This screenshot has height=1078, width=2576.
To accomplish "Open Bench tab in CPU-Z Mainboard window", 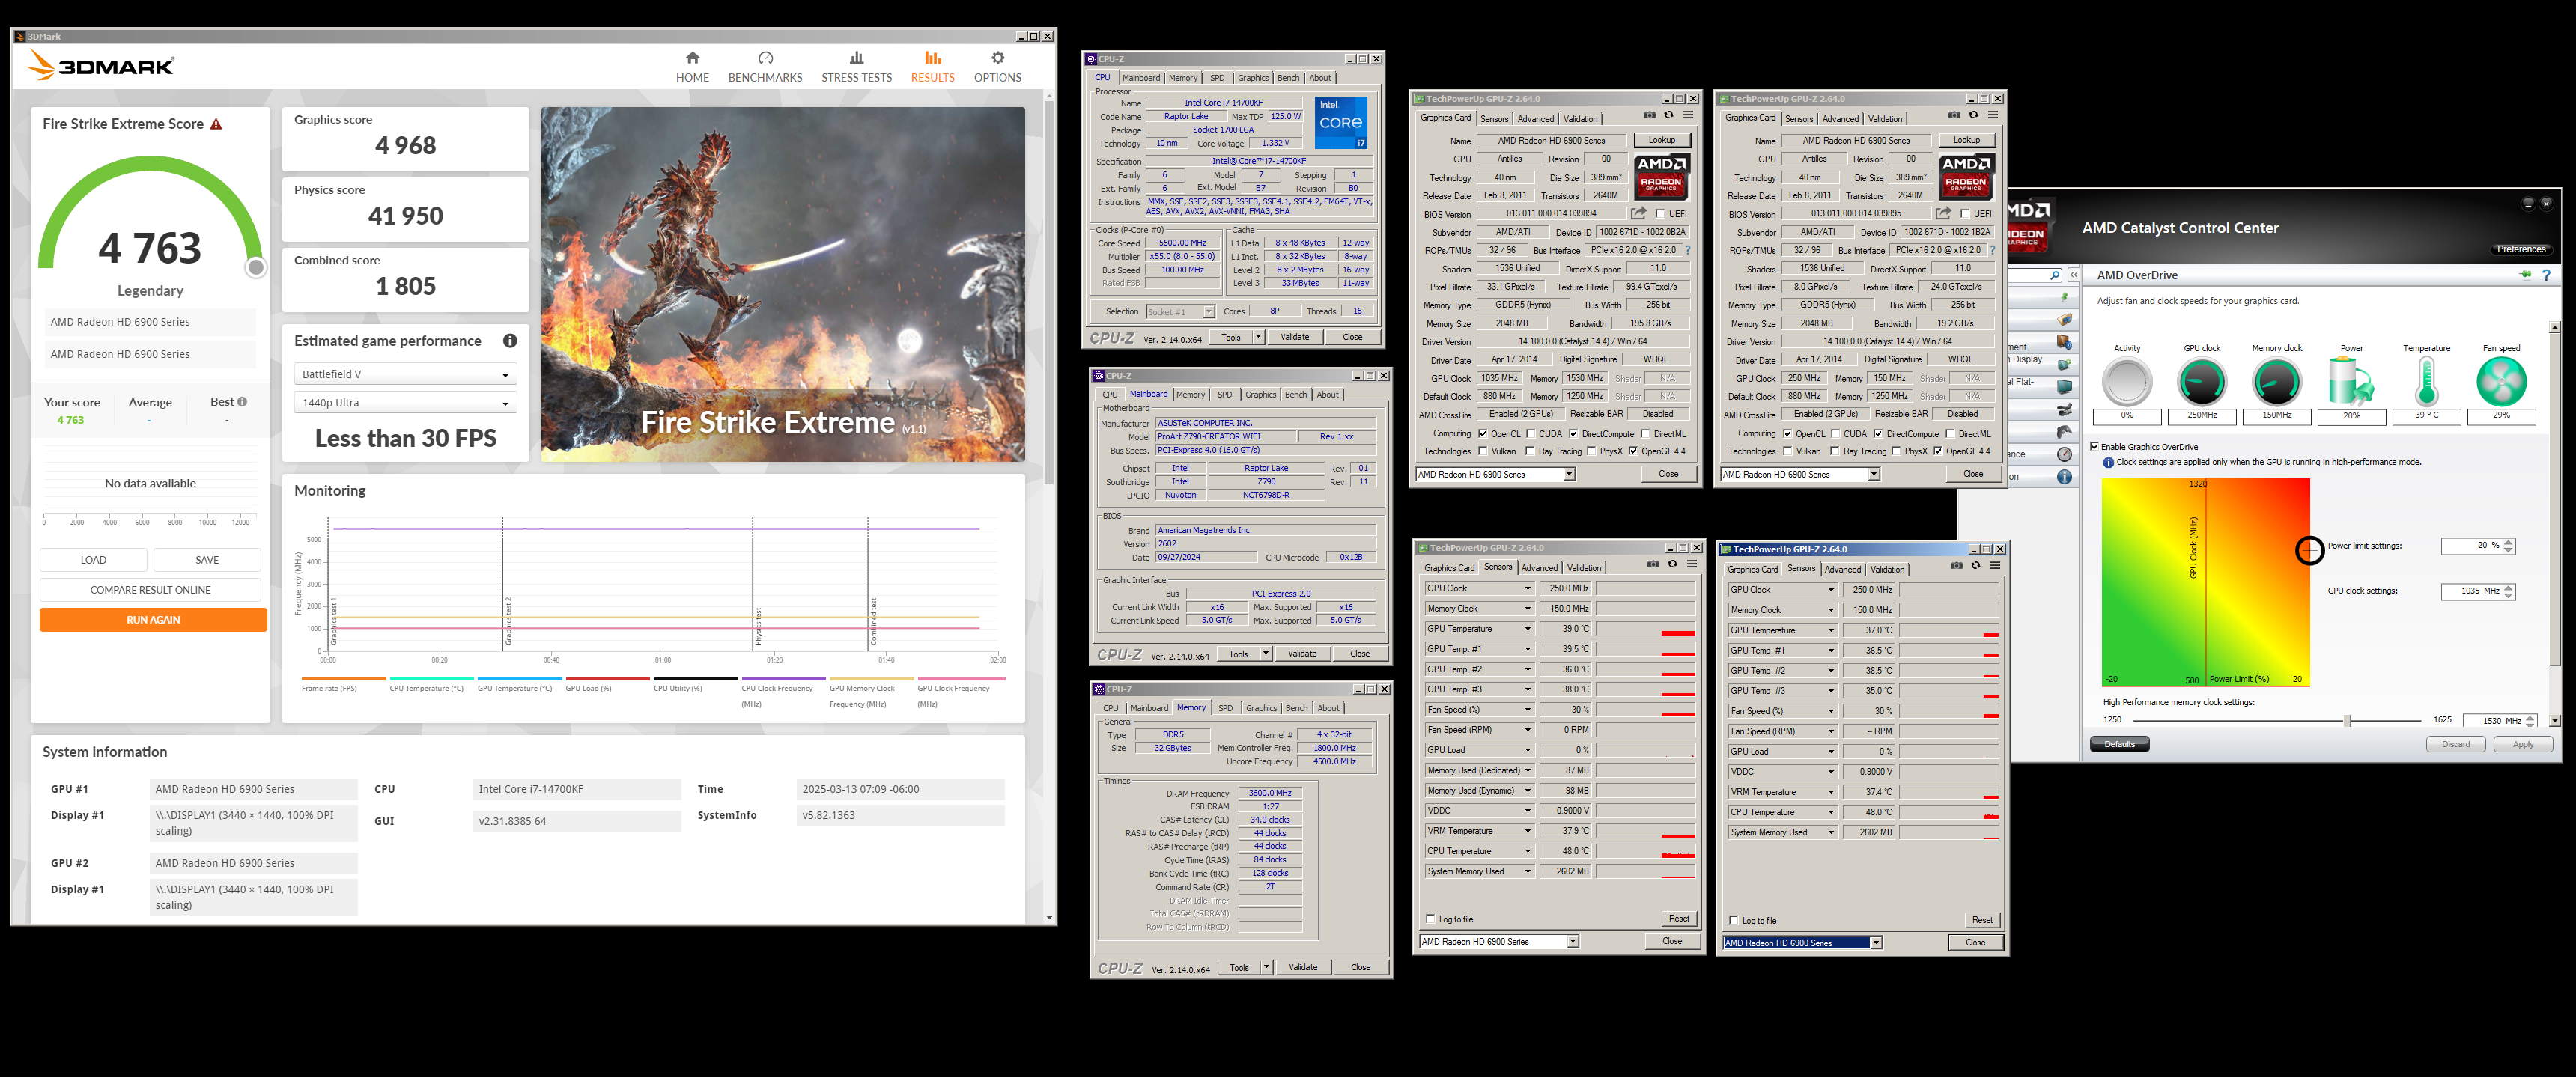I will click(1295, 394).
